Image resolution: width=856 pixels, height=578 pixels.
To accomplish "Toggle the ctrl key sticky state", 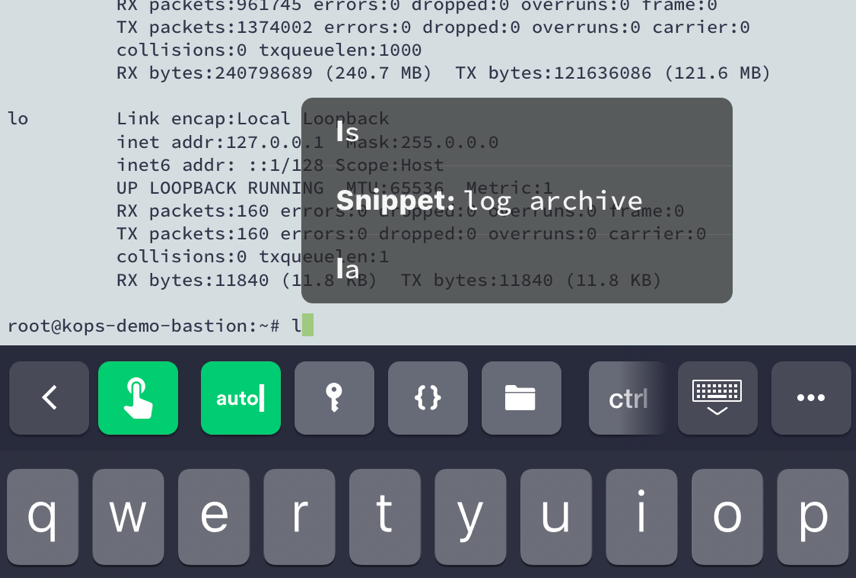I will pos(628,398).
